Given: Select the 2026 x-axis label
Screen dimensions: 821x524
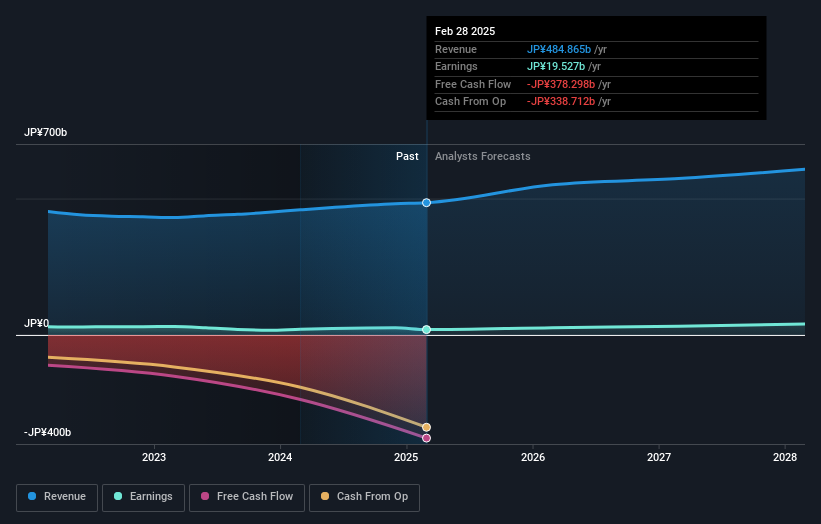Looking at the screenshot, I should tap(533, 457).
